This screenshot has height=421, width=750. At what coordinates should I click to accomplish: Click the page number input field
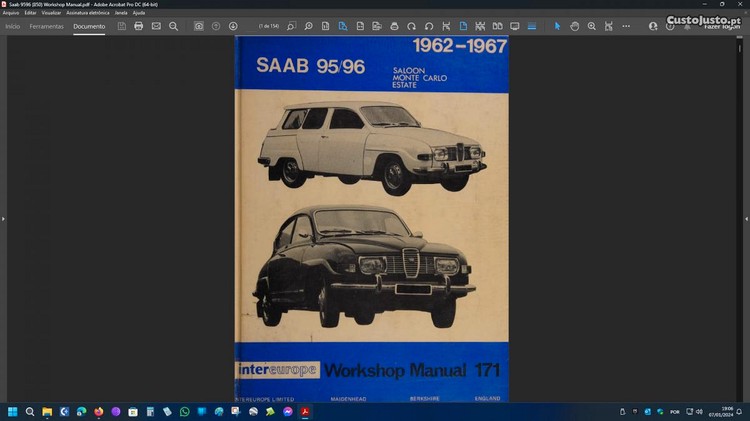268,26
